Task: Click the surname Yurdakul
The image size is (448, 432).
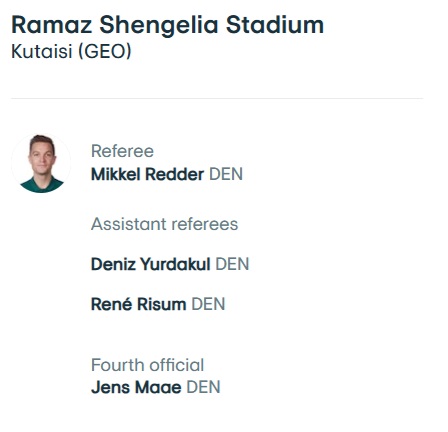Action: point(175,264)
